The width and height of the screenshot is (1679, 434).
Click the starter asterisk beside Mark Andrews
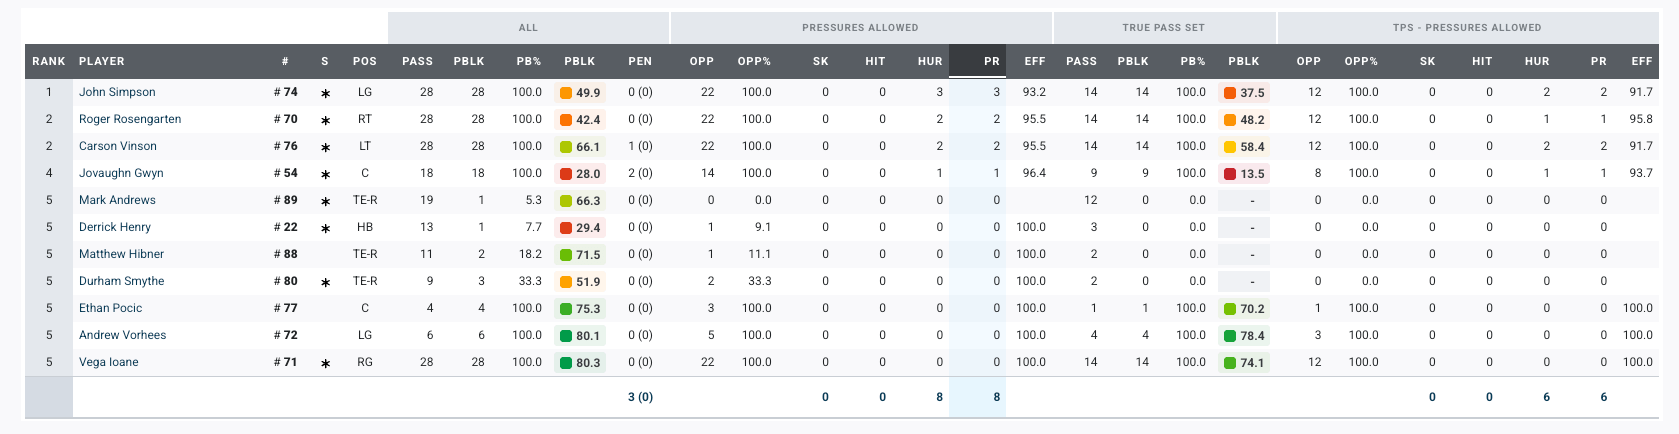(325, 201)
